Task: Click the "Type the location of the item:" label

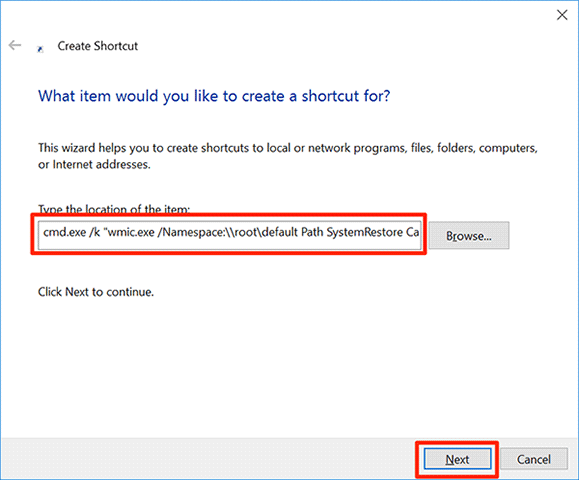Action: [114, 209]
